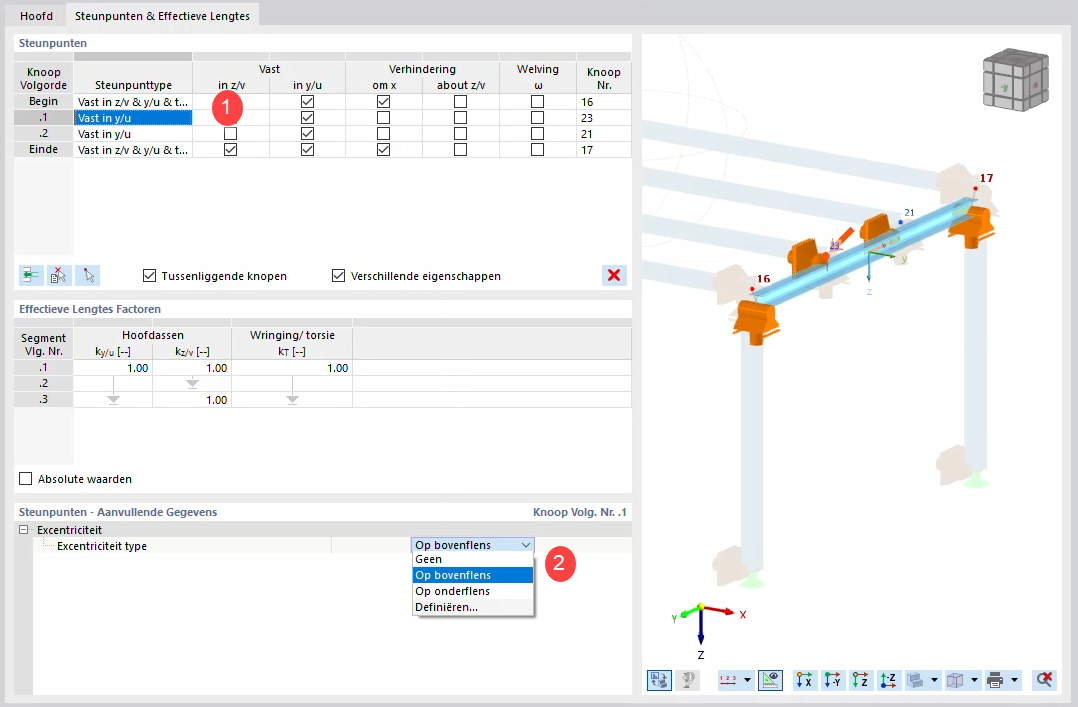The width and height of the screenshot is (1078, 707).
Task: Enable the Absolute waarden checkbox
Action: tap(25, 478)
